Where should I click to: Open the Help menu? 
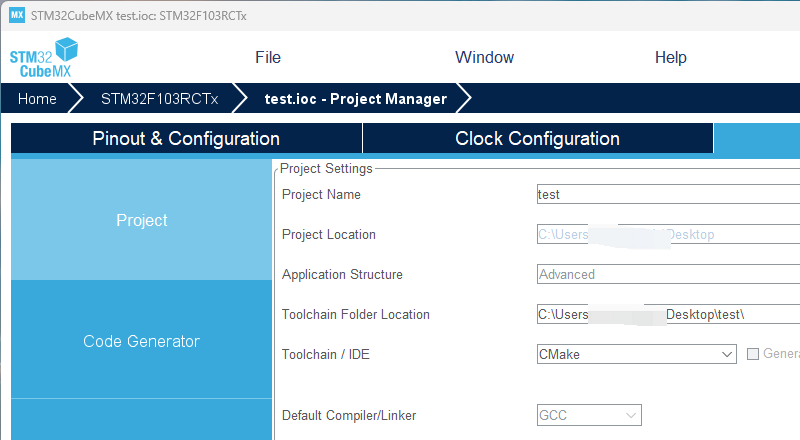click(670, 57)
